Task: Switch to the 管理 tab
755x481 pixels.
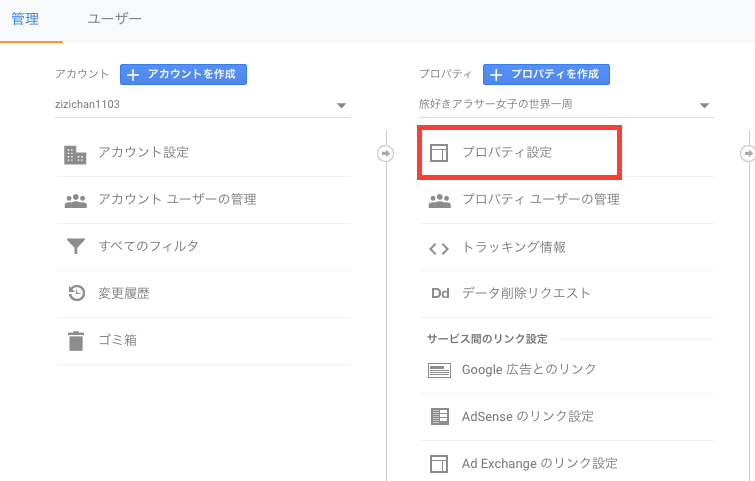Action: pos(25,19)
